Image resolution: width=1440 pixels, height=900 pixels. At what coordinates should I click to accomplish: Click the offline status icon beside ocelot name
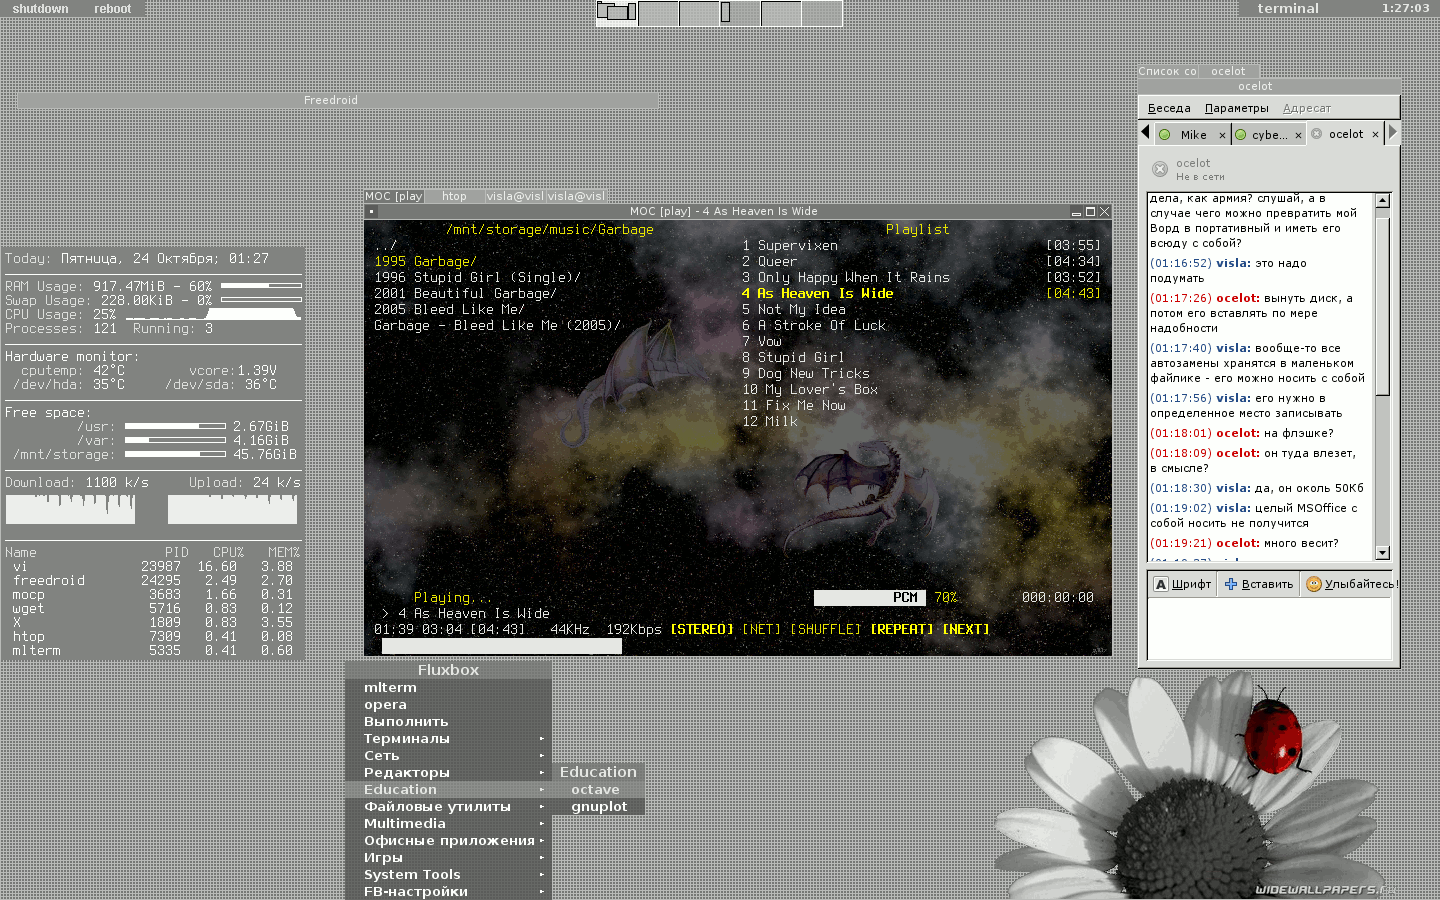coord(1160,169)
